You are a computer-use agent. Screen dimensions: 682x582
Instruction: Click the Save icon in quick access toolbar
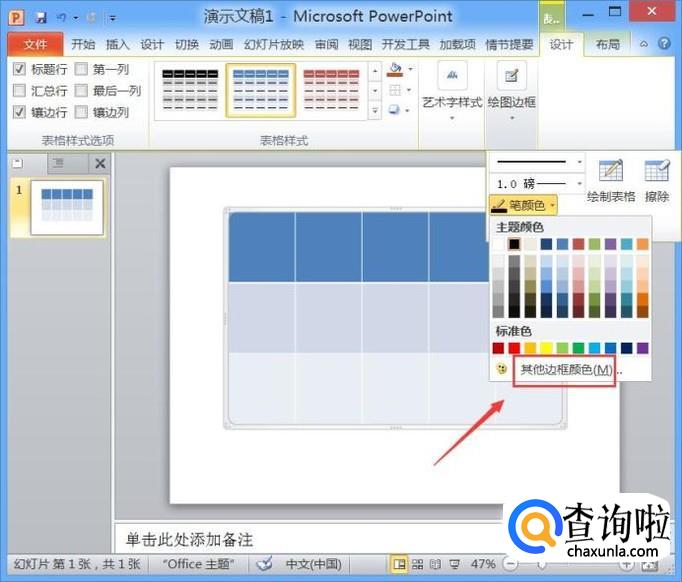point(41,17)
